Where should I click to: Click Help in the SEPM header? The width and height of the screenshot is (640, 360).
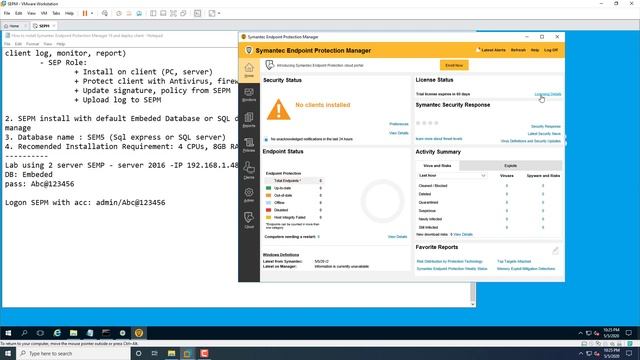(535, 50)
